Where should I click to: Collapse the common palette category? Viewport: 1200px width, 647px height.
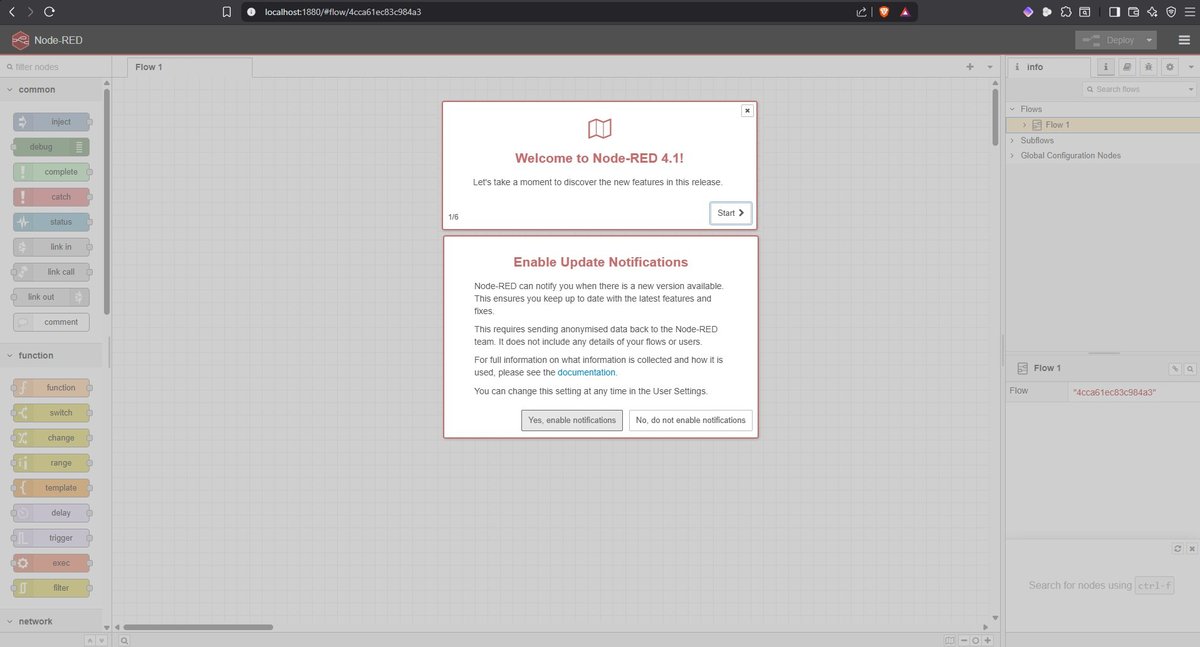pos(52,90)
